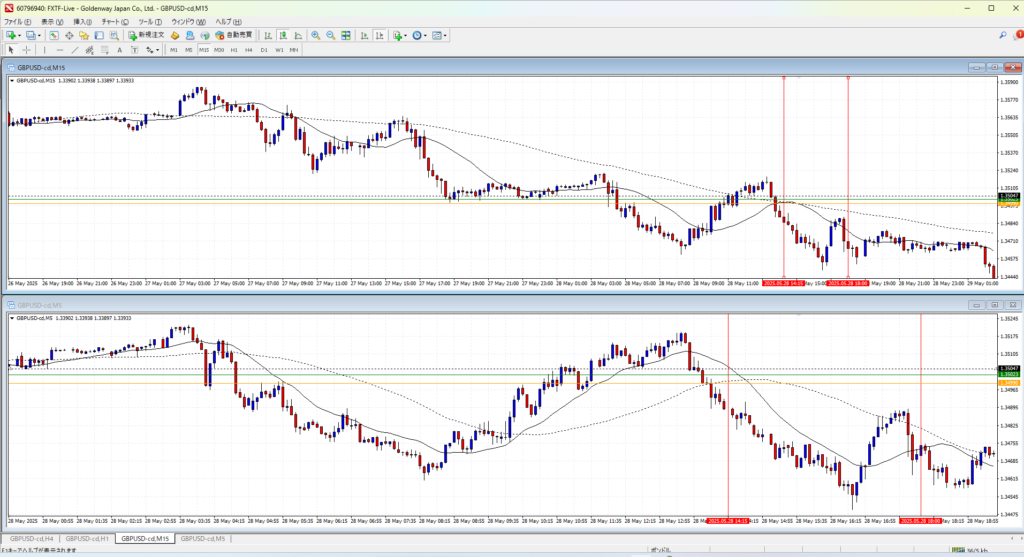This screenshot has height=557, width=1024.
Task: Expand the profiles dropdown arrow
Action: click(x=39, y=35)
